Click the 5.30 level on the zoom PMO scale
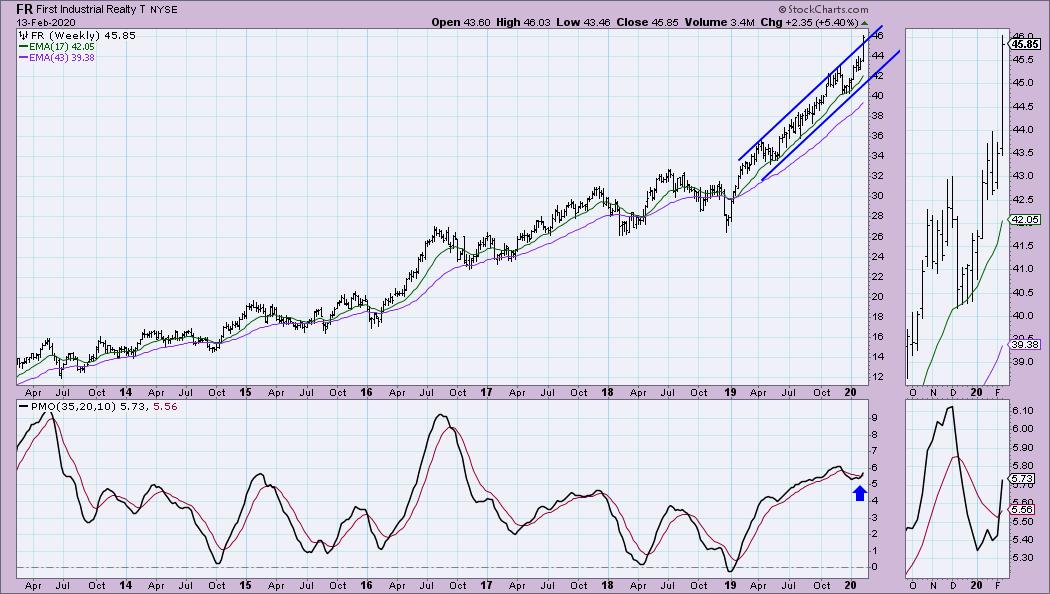 (1022, 558)
